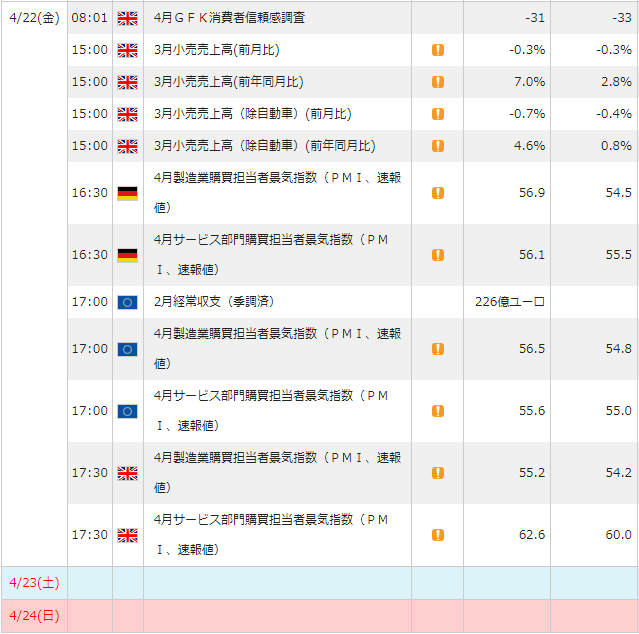Click the 7.0% value
The height and width of the screenshot is (634, 639).
click(530, 82)
